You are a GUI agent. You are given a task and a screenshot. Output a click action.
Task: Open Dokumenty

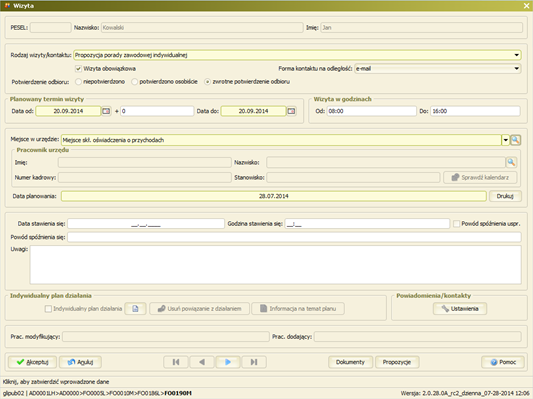click(x=350, y=362)
